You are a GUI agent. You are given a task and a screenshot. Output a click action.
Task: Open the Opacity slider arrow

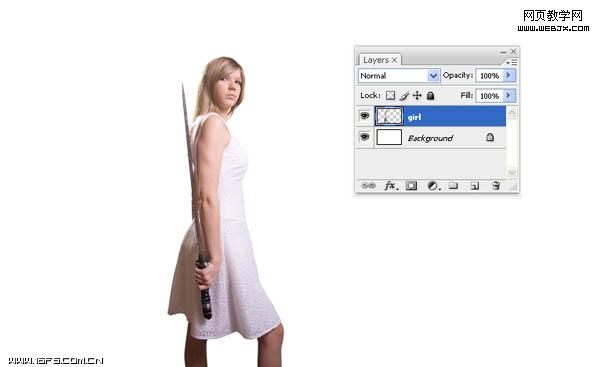tap(509, 75)
